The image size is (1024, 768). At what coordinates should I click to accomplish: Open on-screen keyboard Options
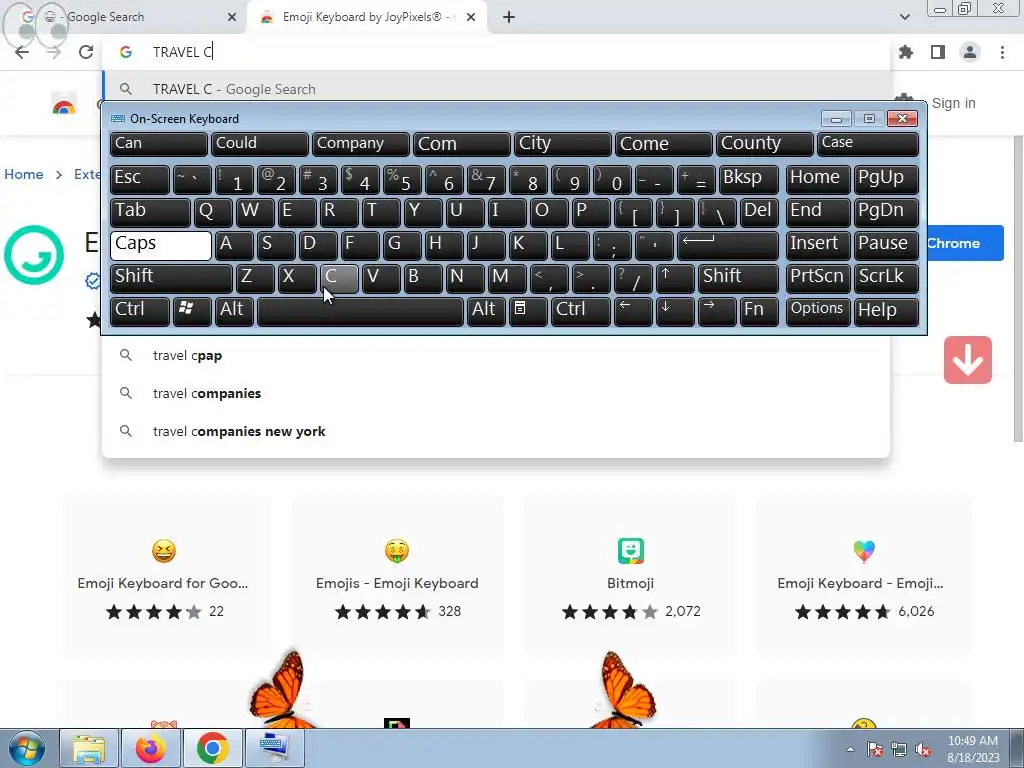point(818,311)
